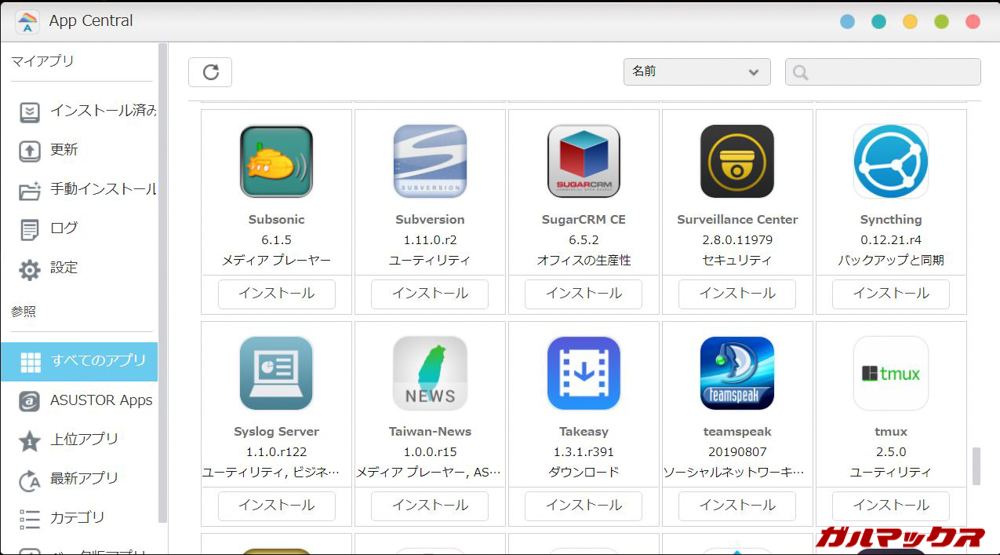Expand the 名前 sort dropdown
This screenshot has height=555, width=1000.
tap(696, 72)
